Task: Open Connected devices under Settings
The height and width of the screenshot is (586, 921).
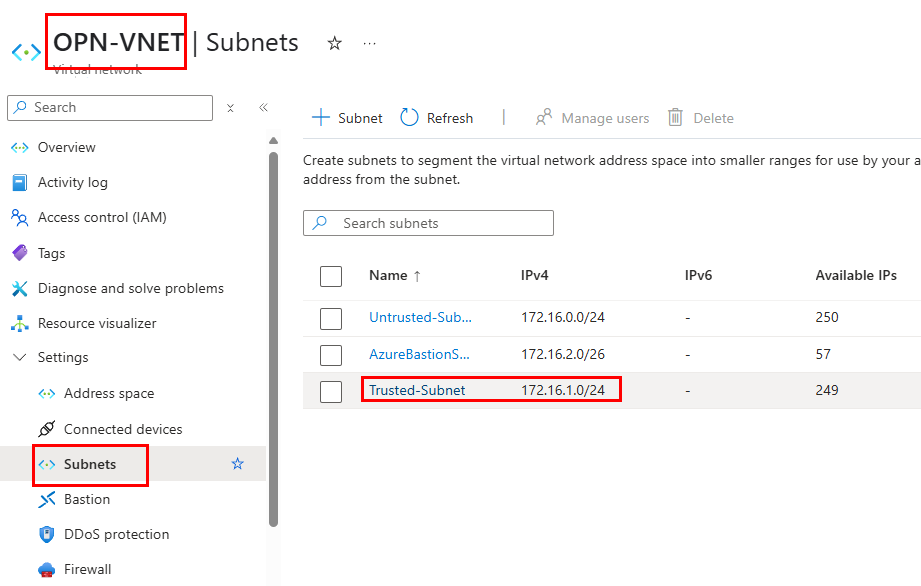Action: 123,429
